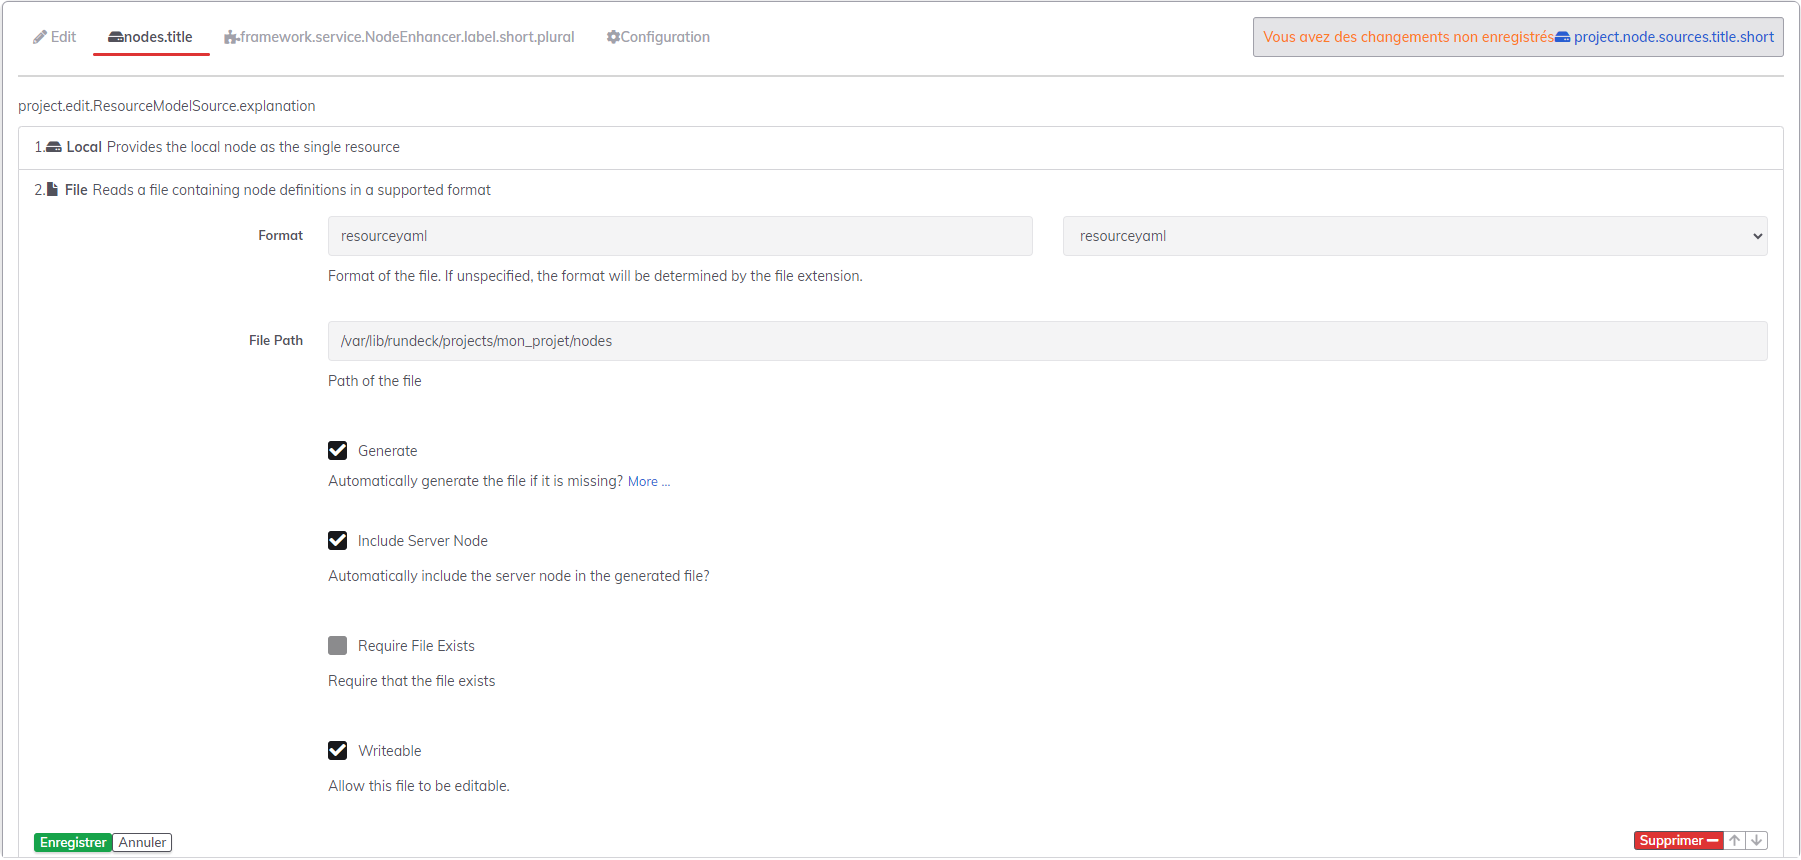Click the plugin puzzle icon in tabs
Viewport: 1801px width, 860px height.
(231, 37)
